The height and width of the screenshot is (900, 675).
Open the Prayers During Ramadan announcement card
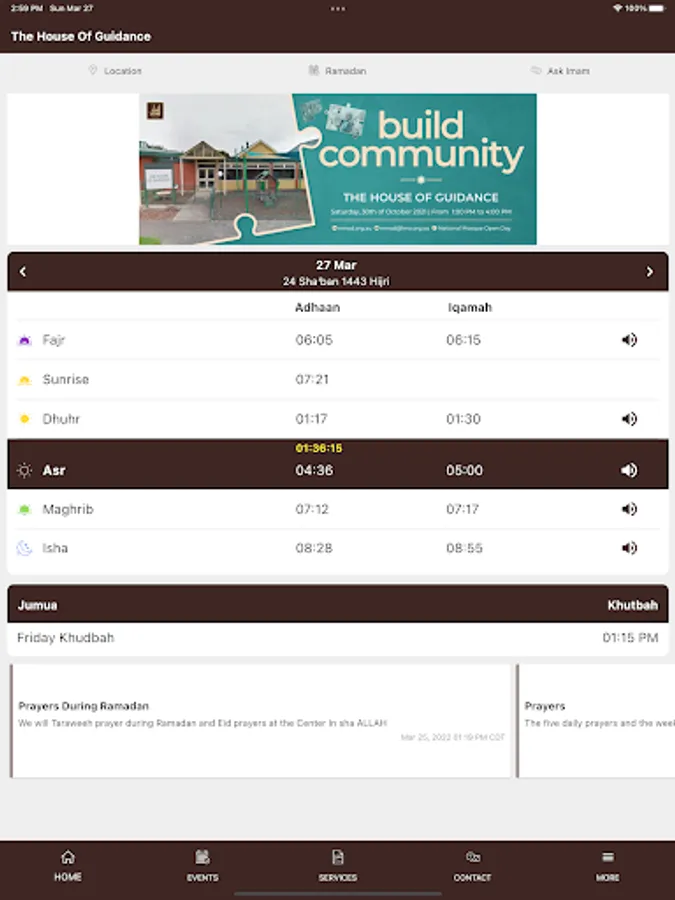[260, 721]
